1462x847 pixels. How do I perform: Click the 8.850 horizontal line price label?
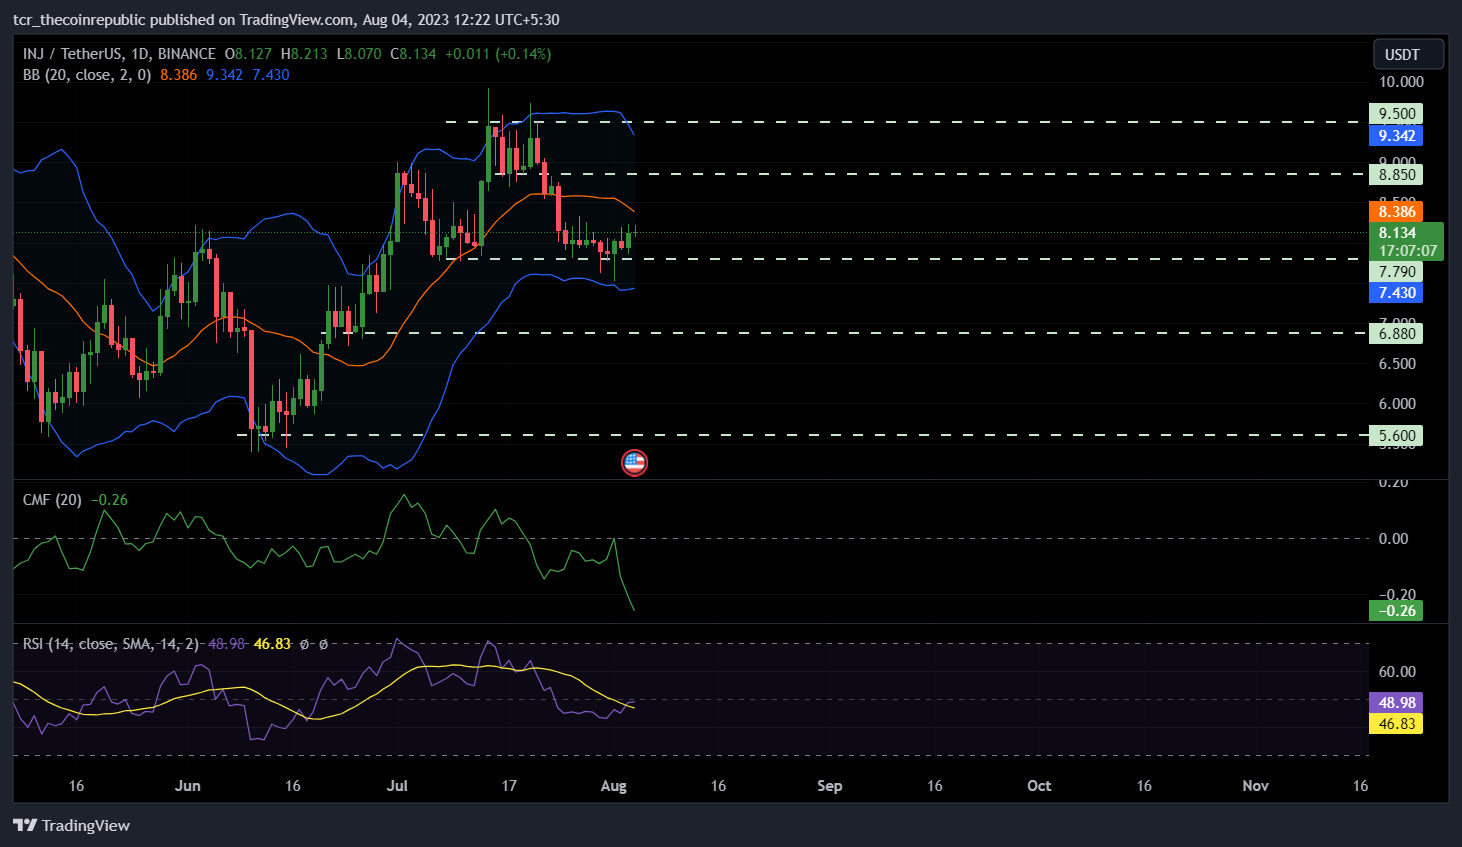tap(1396, 175)
